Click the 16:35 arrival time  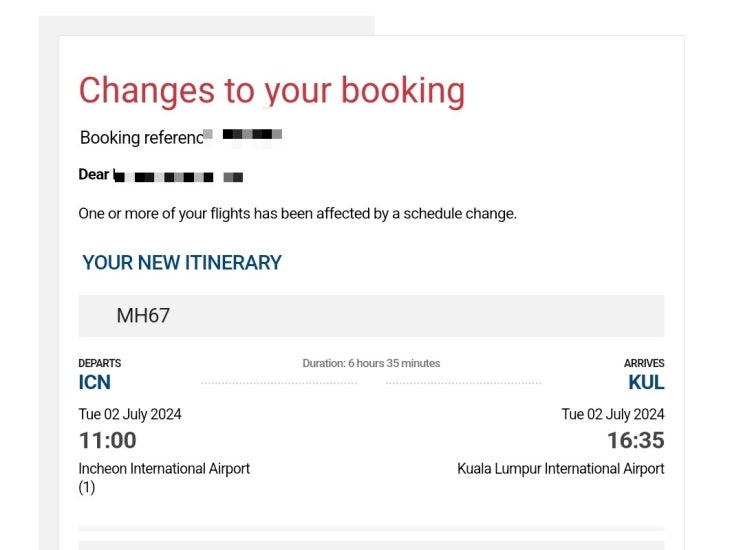pos(635,440)
